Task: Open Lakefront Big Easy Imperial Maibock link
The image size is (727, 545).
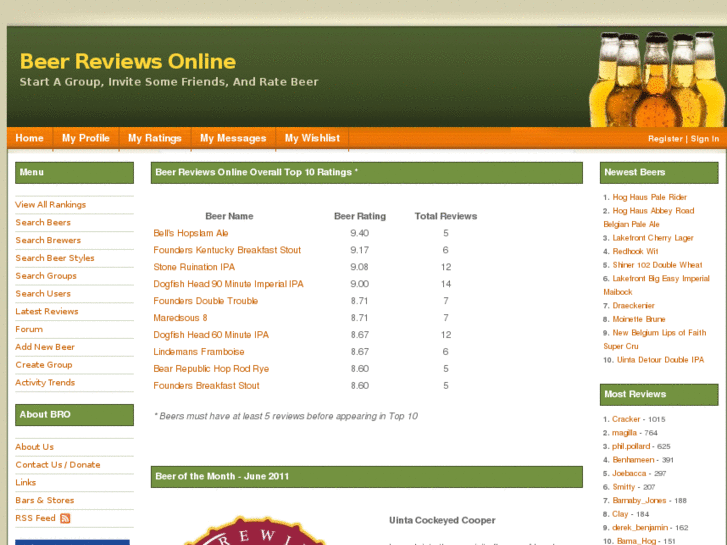Action: tap(657, 285)
